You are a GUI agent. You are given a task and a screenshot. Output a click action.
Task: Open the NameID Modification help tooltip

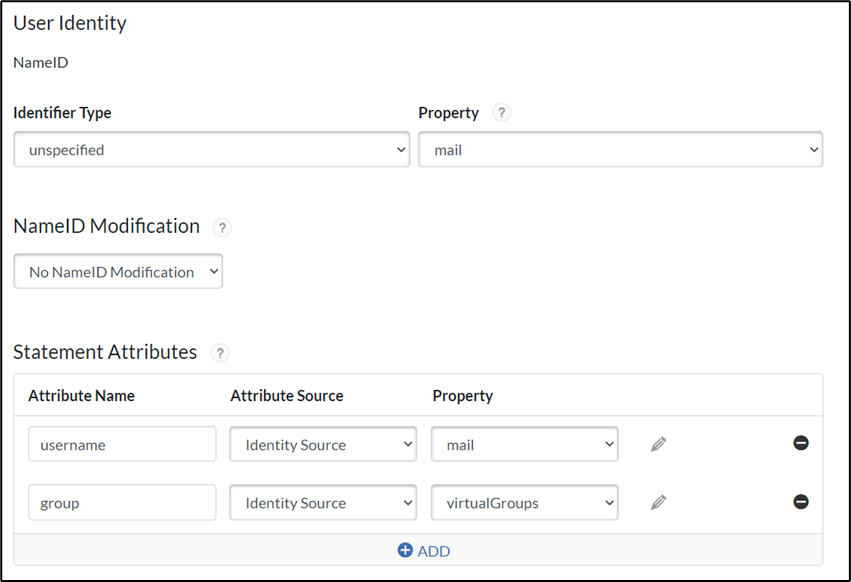coord(221,227)
